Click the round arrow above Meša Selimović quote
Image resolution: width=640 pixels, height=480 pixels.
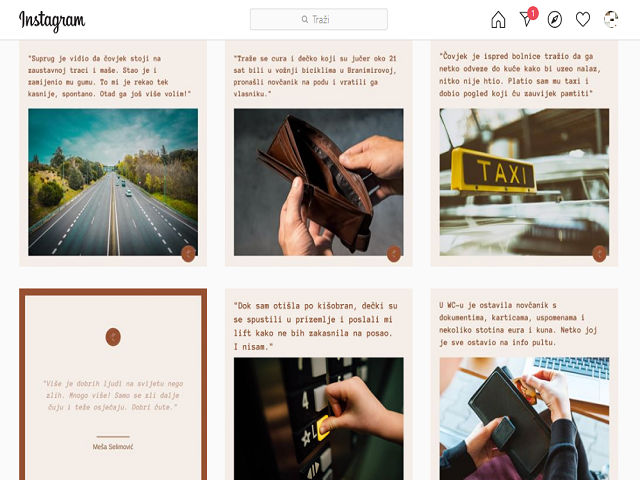(x=113, y=337)
